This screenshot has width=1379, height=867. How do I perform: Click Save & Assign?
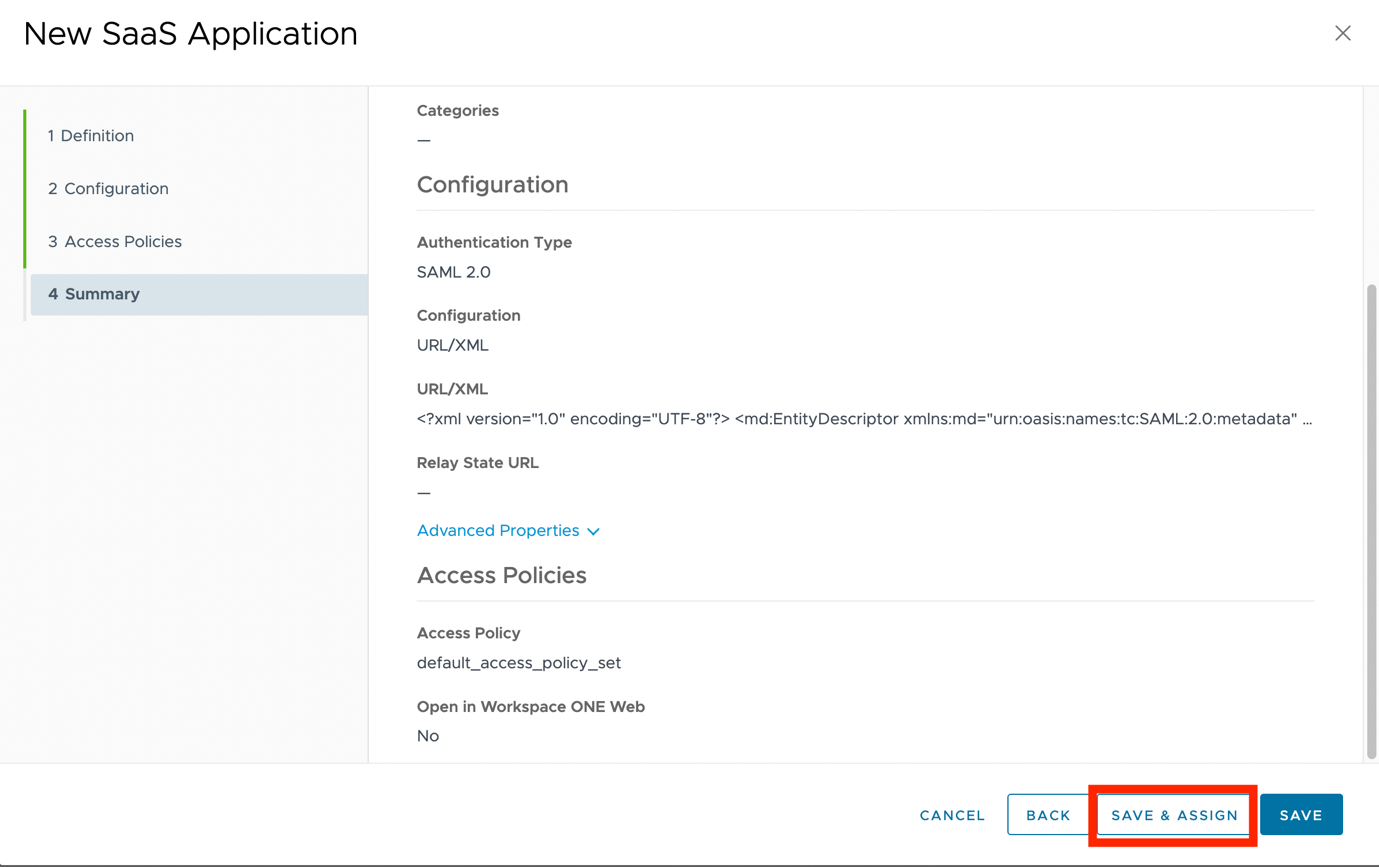[1174, 815]
